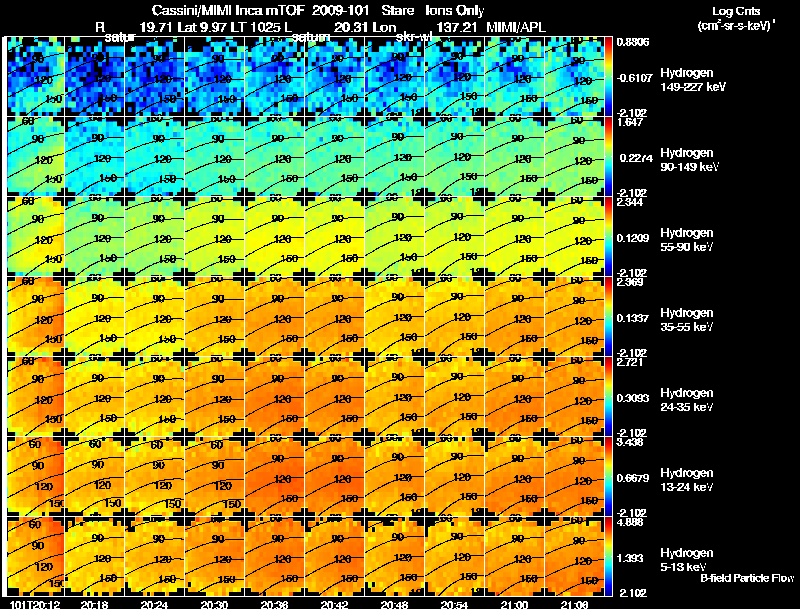
Task: Click the 4.888 scale maximum value
Action: click(630, 522)
